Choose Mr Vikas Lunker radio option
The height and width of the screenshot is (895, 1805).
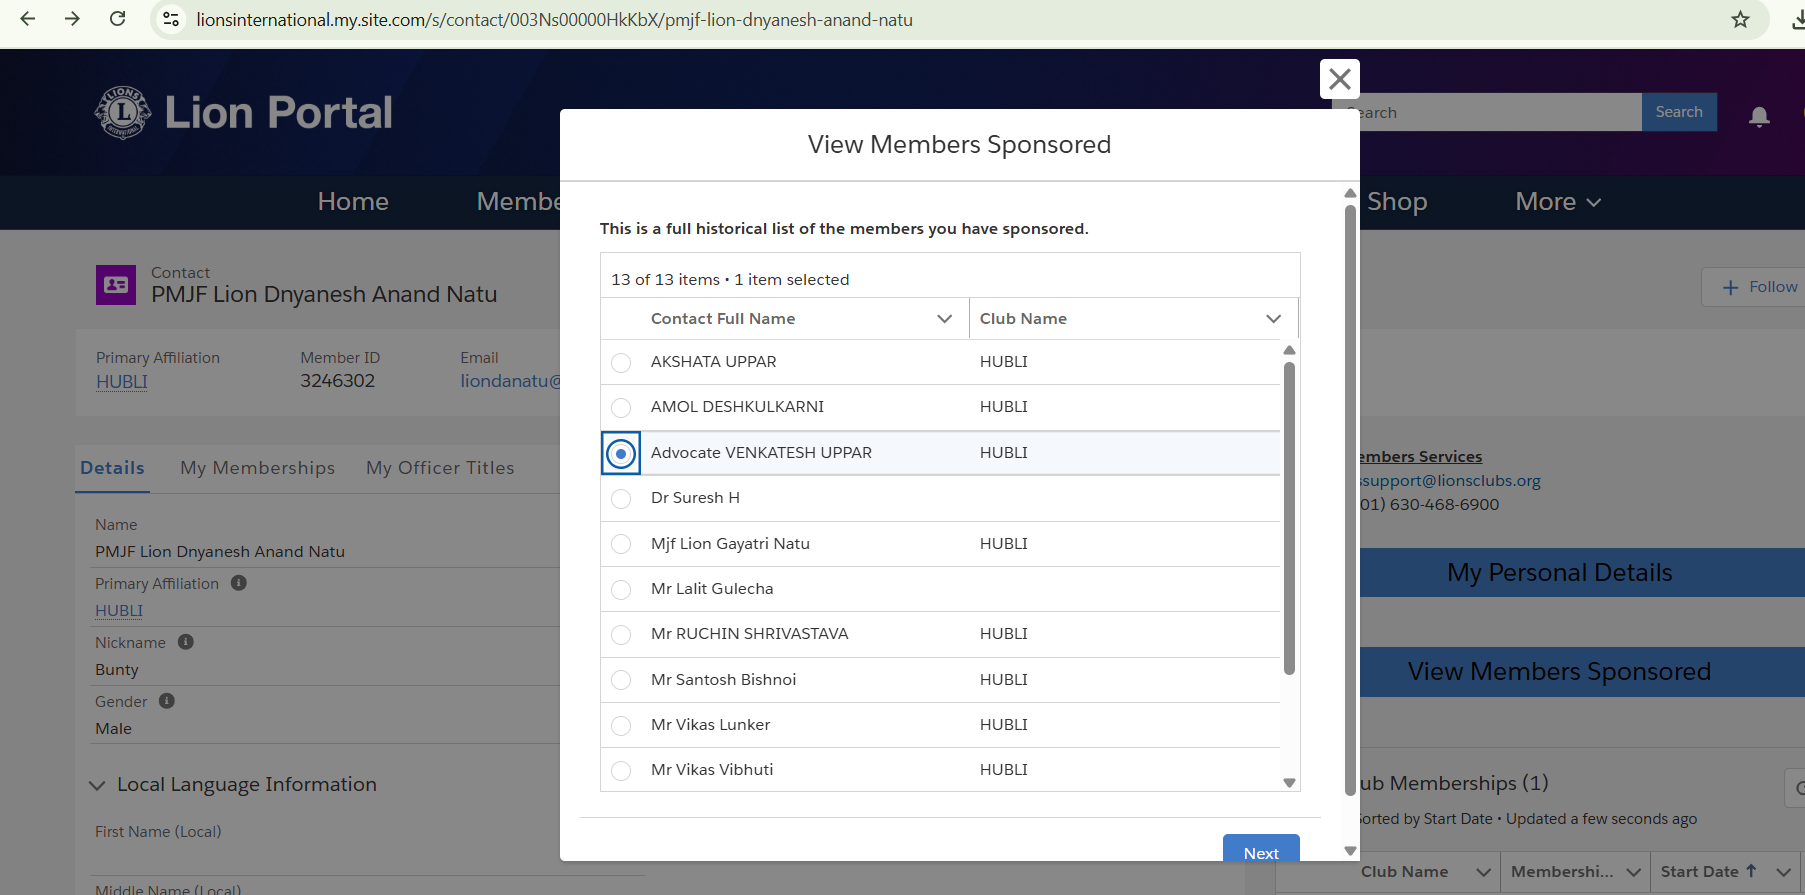(x=621, y=725)
